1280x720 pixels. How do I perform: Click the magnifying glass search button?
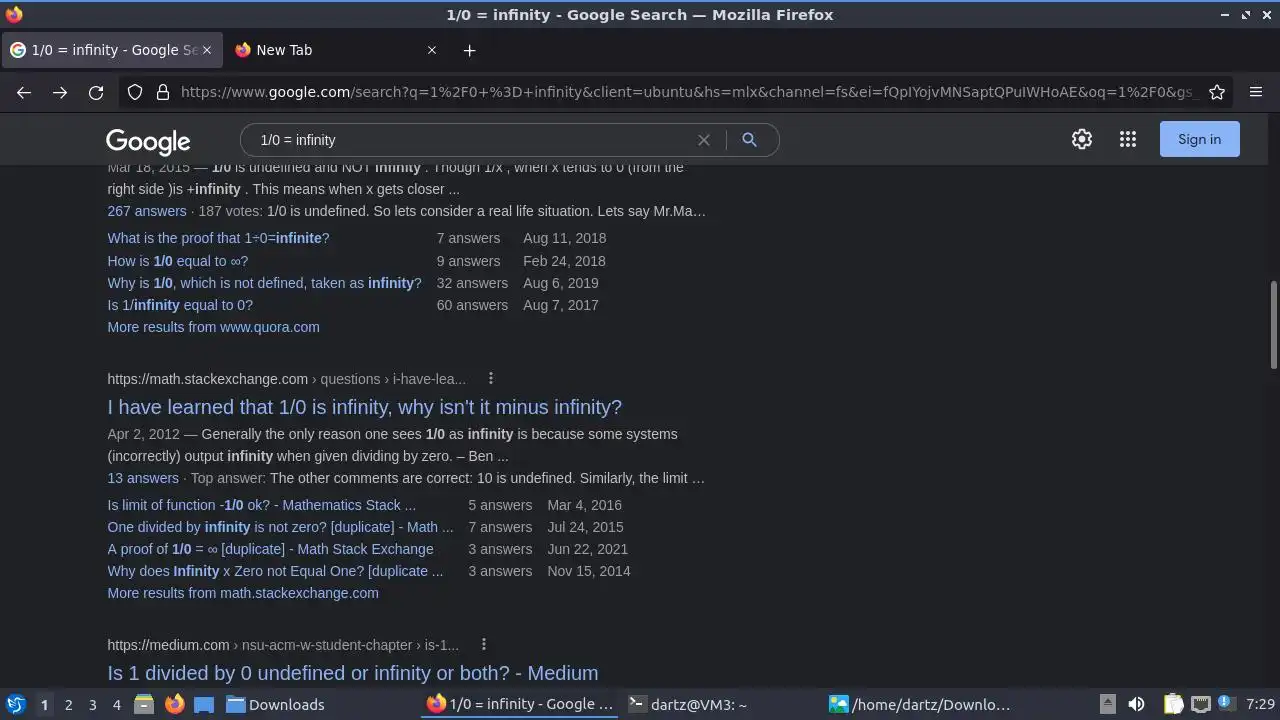tap(749, 140)
